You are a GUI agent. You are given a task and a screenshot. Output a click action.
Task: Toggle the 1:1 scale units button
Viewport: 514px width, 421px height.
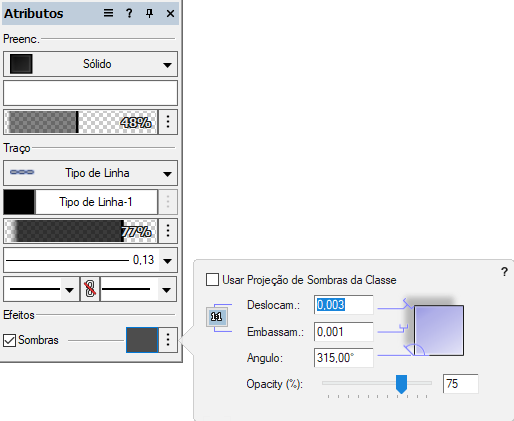(x=217, y=317)
